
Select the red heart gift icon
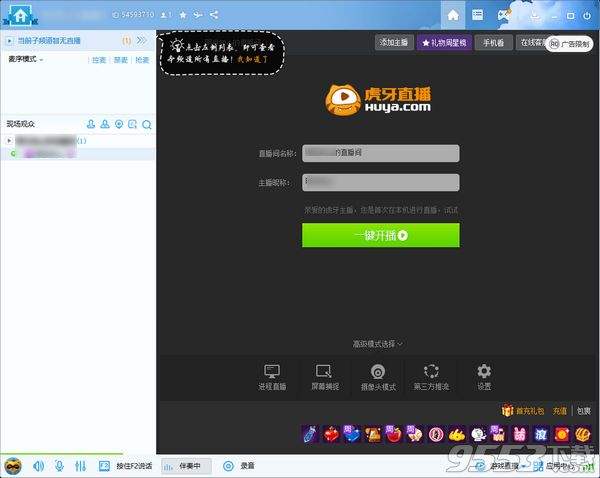tap(331, 434)
